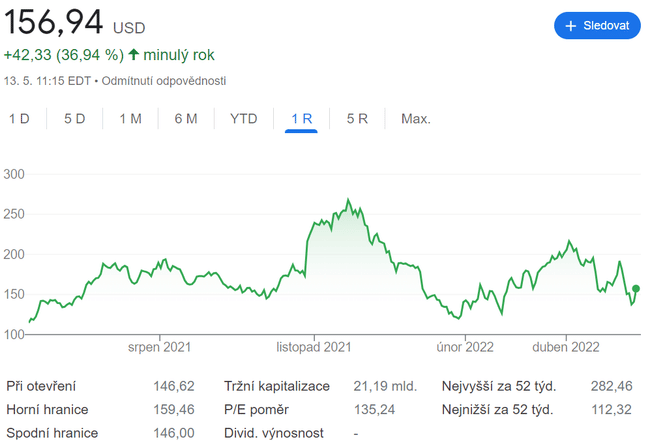This screenshot has height=441, width=650.
Task: Click the Tržní kapitalizace label
Action: pos(276,386)
